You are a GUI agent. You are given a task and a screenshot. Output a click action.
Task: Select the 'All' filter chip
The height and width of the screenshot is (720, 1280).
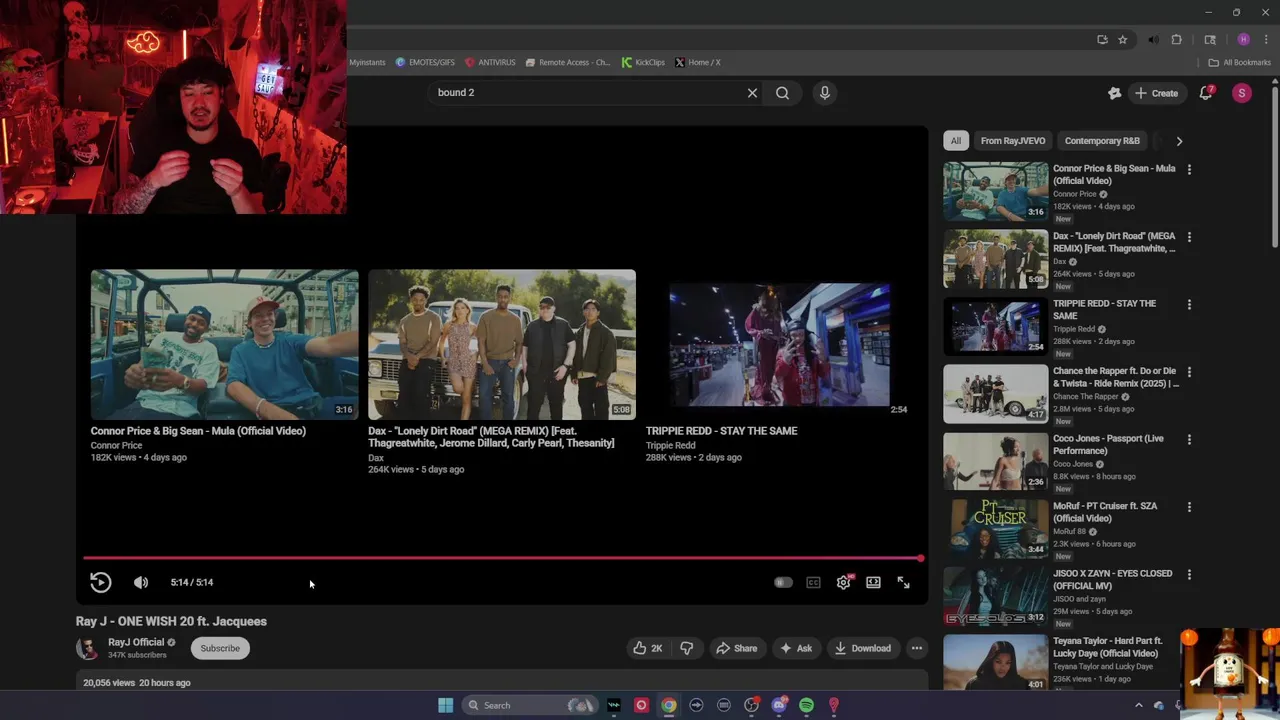pos(956,141)
